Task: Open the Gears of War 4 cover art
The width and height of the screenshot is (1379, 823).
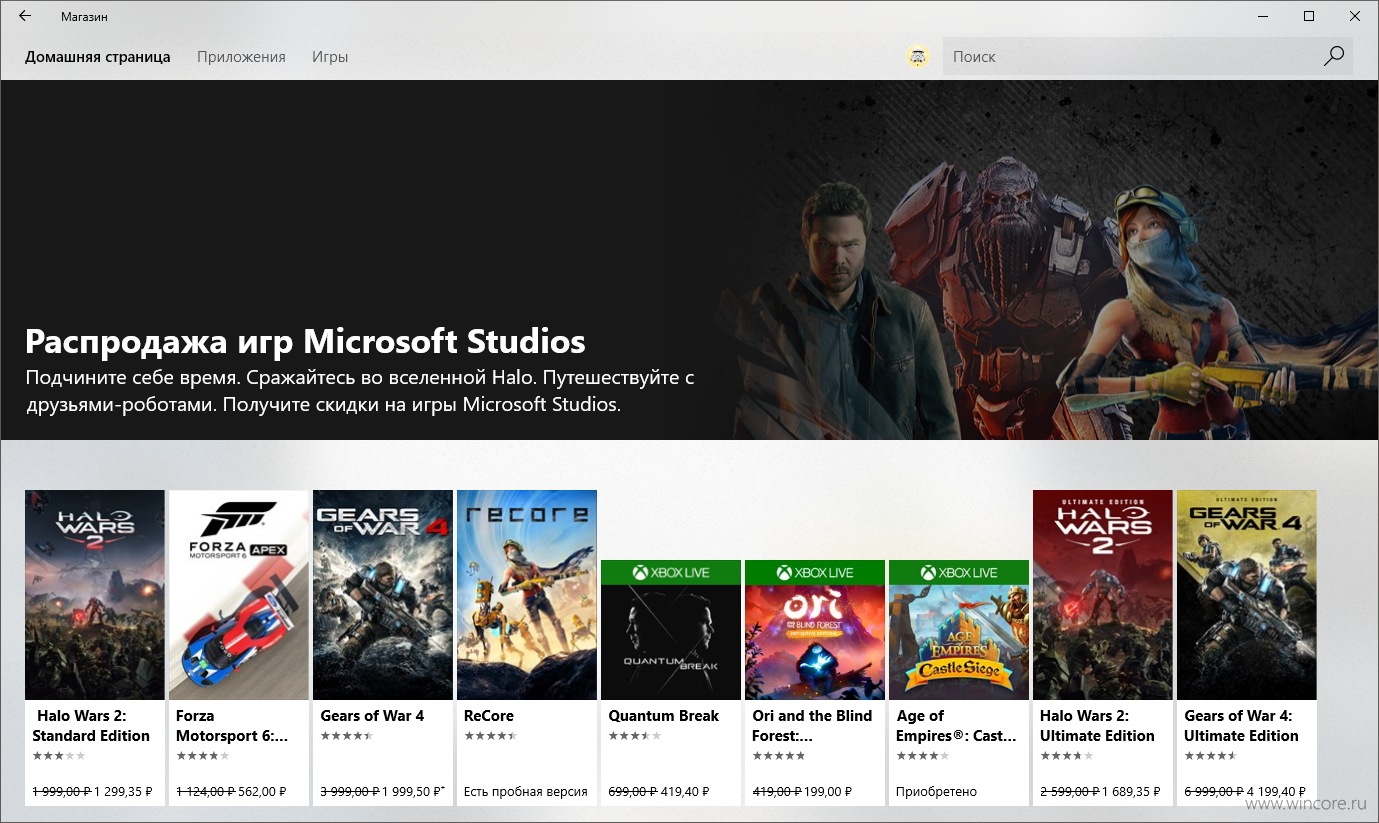Action: [383, 595]
